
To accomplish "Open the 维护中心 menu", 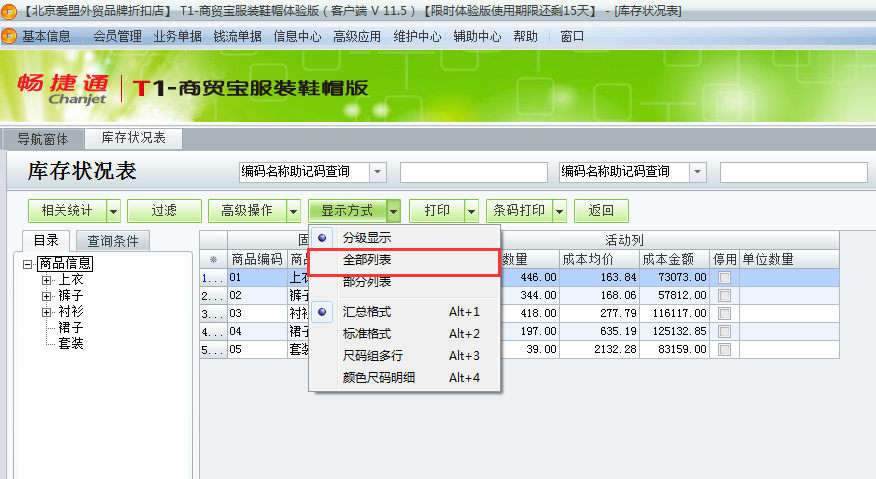I will click(417, 37).
